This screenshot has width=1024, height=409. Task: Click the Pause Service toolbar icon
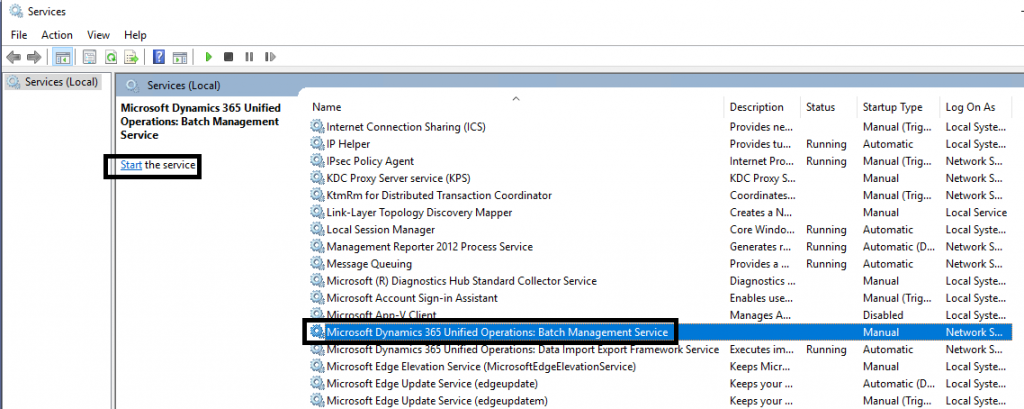click(x=249, y=57)
